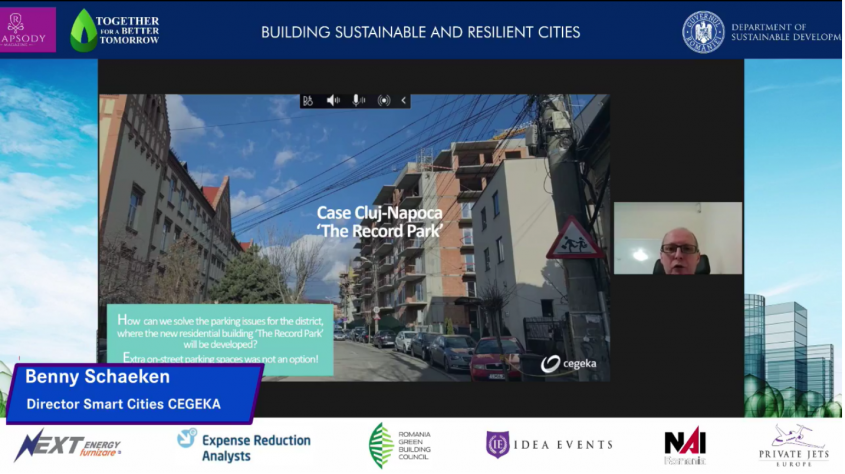This screenshot has height=474, width=845.
Task: Click the B&O audio icon in overlay toolbar
Action: coord(308,101)
